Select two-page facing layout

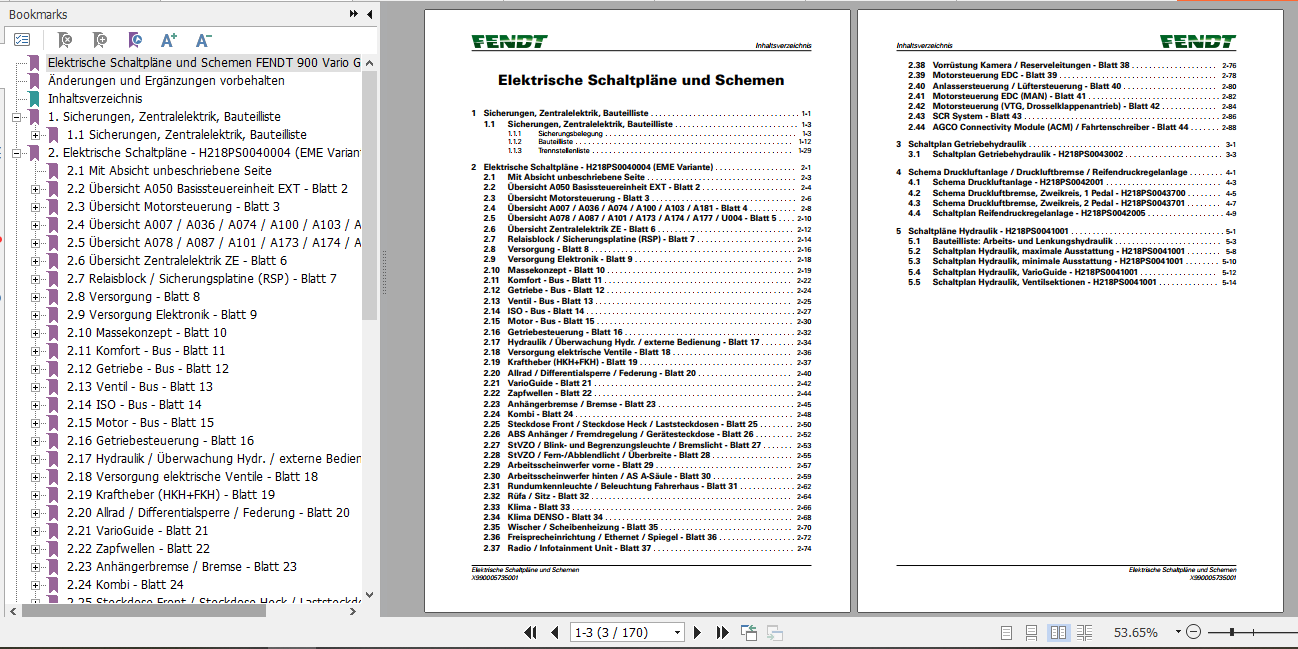coord(1059,632)
